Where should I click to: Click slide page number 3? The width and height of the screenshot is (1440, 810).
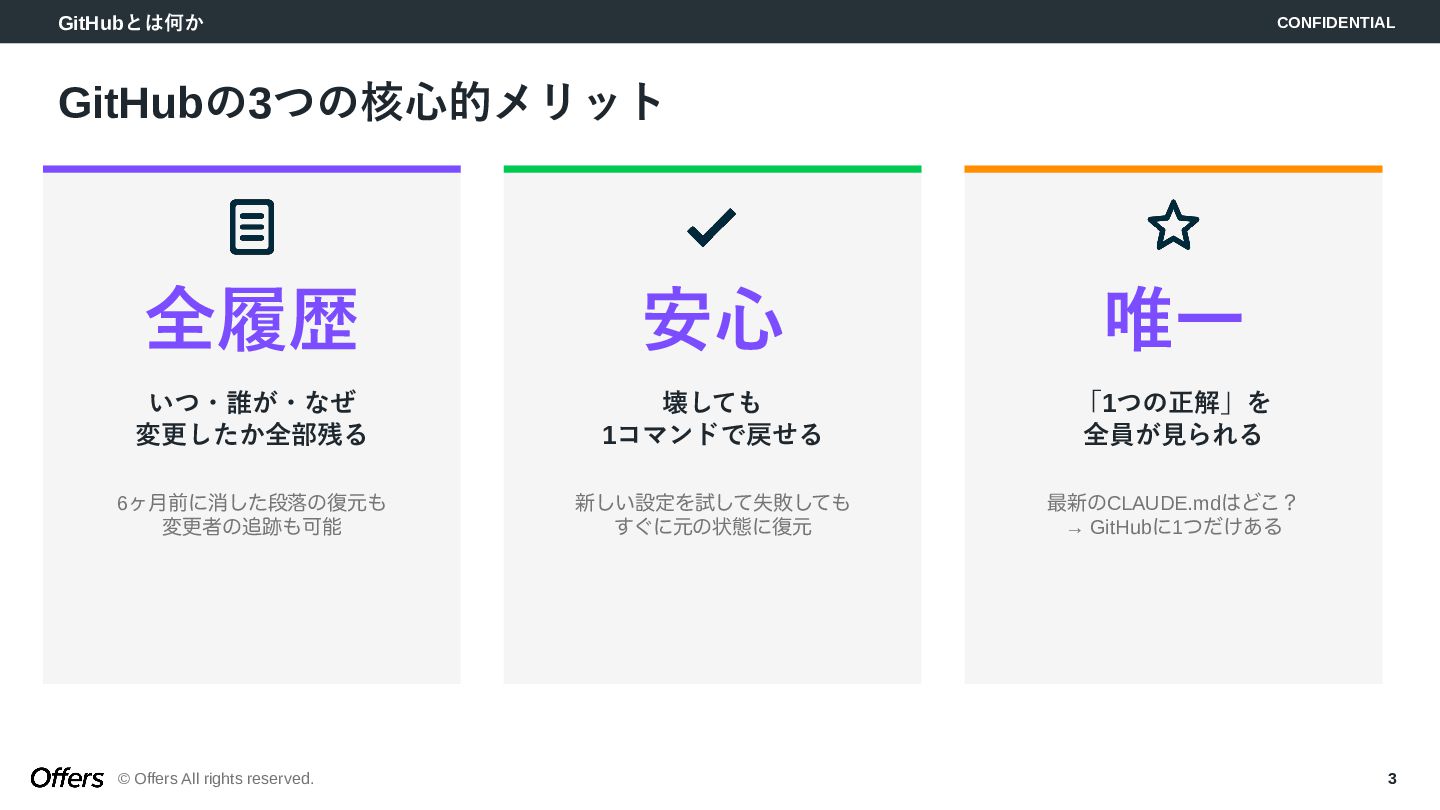[x=1392, y=779]
